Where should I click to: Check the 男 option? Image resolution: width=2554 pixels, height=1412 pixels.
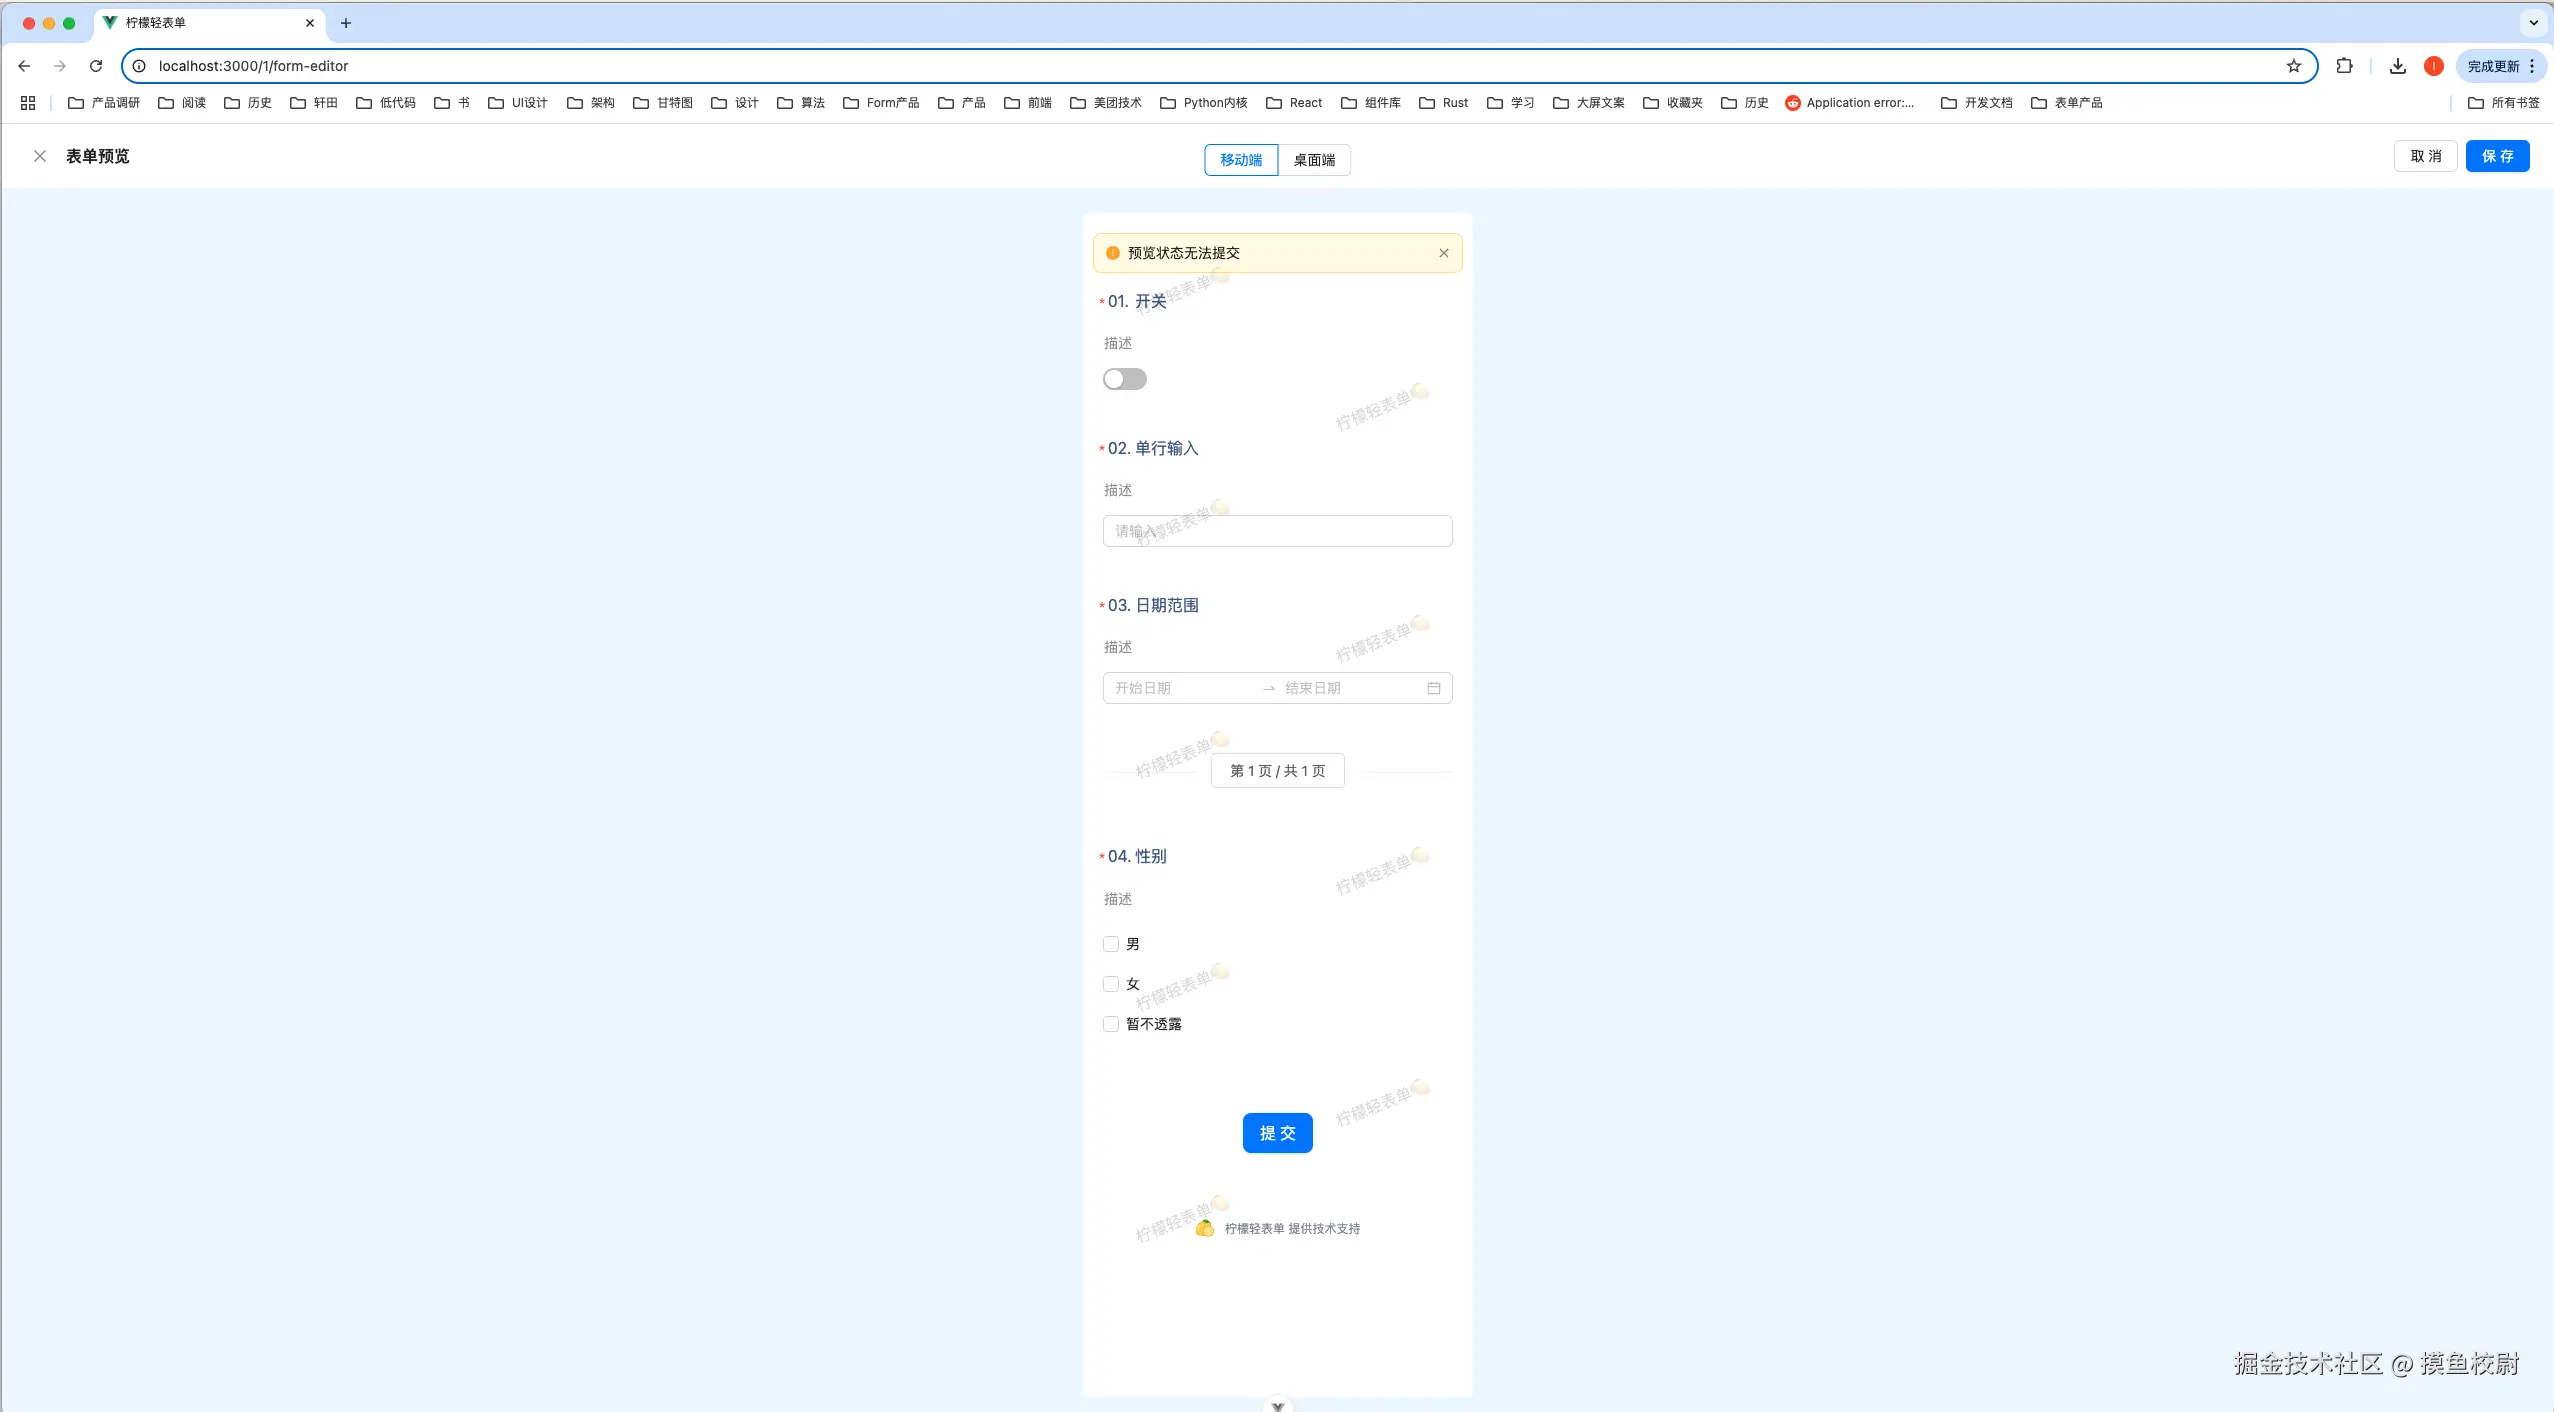[x=1110, y=944]
